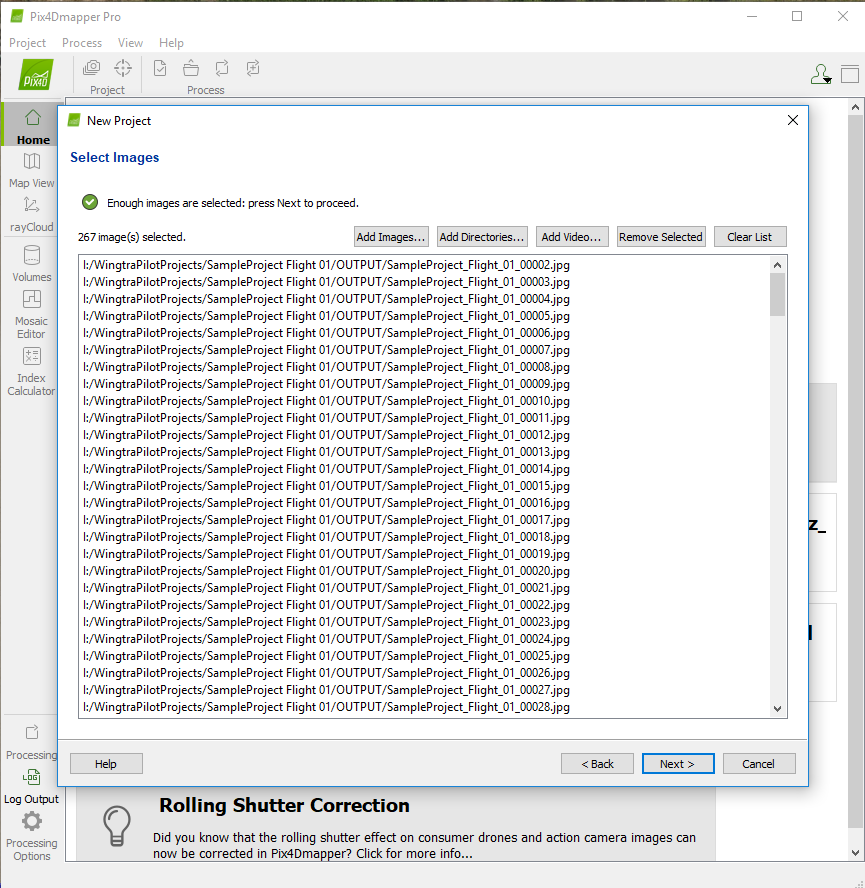Screen dimensions: 865x888
Task: Open the Image Properties Editor toolbar icon
Action: click(x=92, y=67)
